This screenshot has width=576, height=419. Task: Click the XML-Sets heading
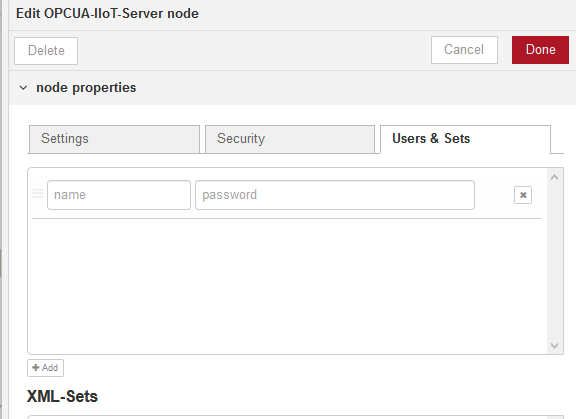(62, 397)
